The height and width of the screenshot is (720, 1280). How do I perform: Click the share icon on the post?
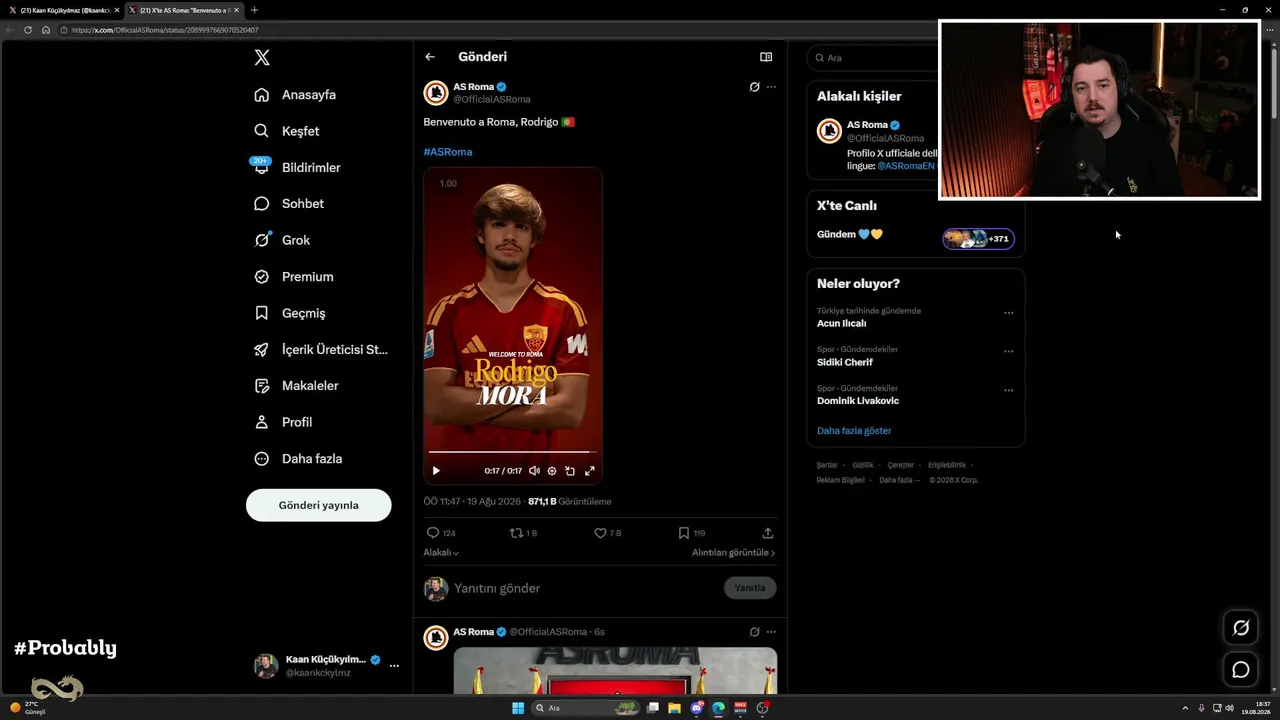coord(768,533)
